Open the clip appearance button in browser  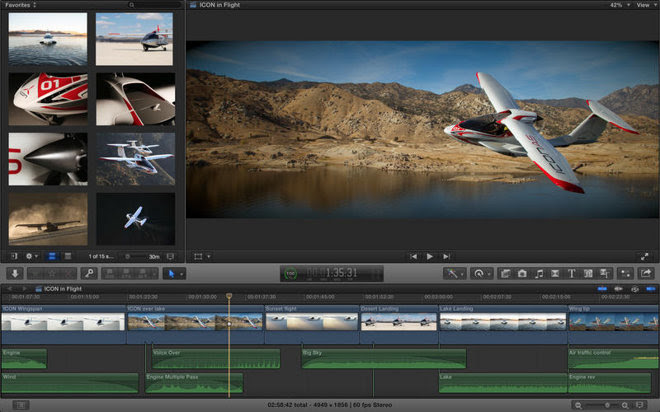coord(170,256)
